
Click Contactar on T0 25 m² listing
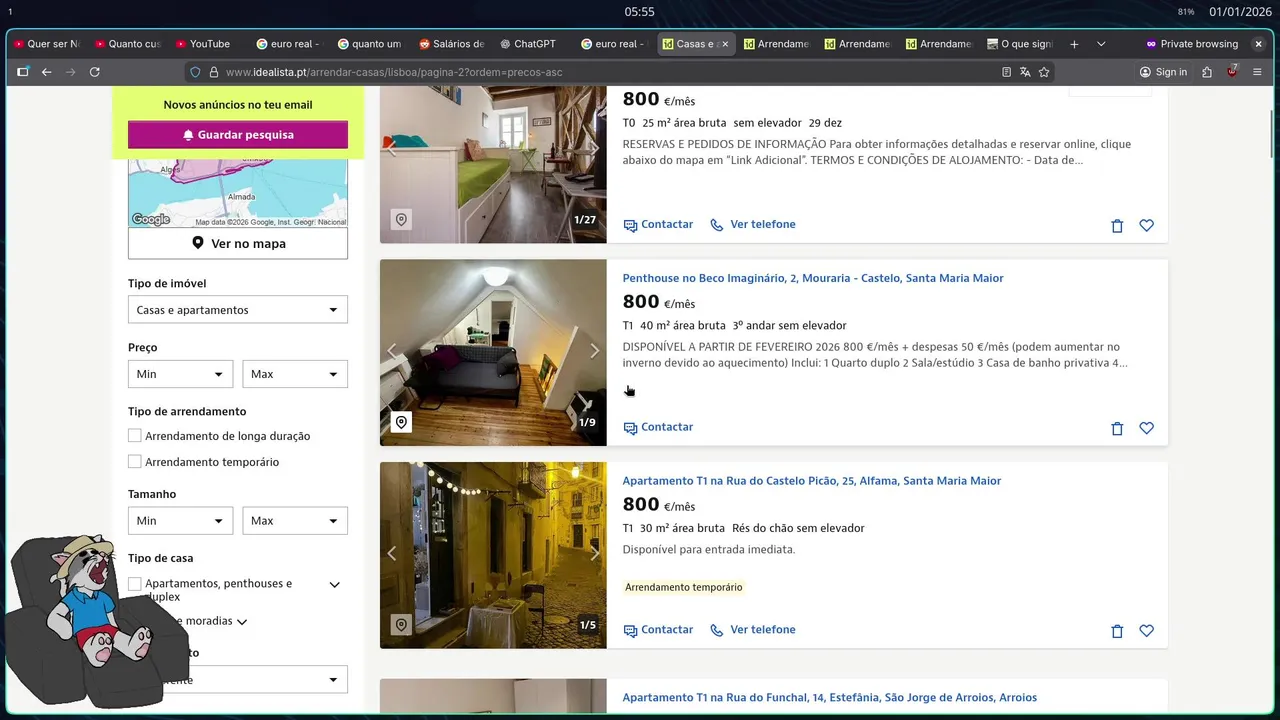(x=658, y=225)
